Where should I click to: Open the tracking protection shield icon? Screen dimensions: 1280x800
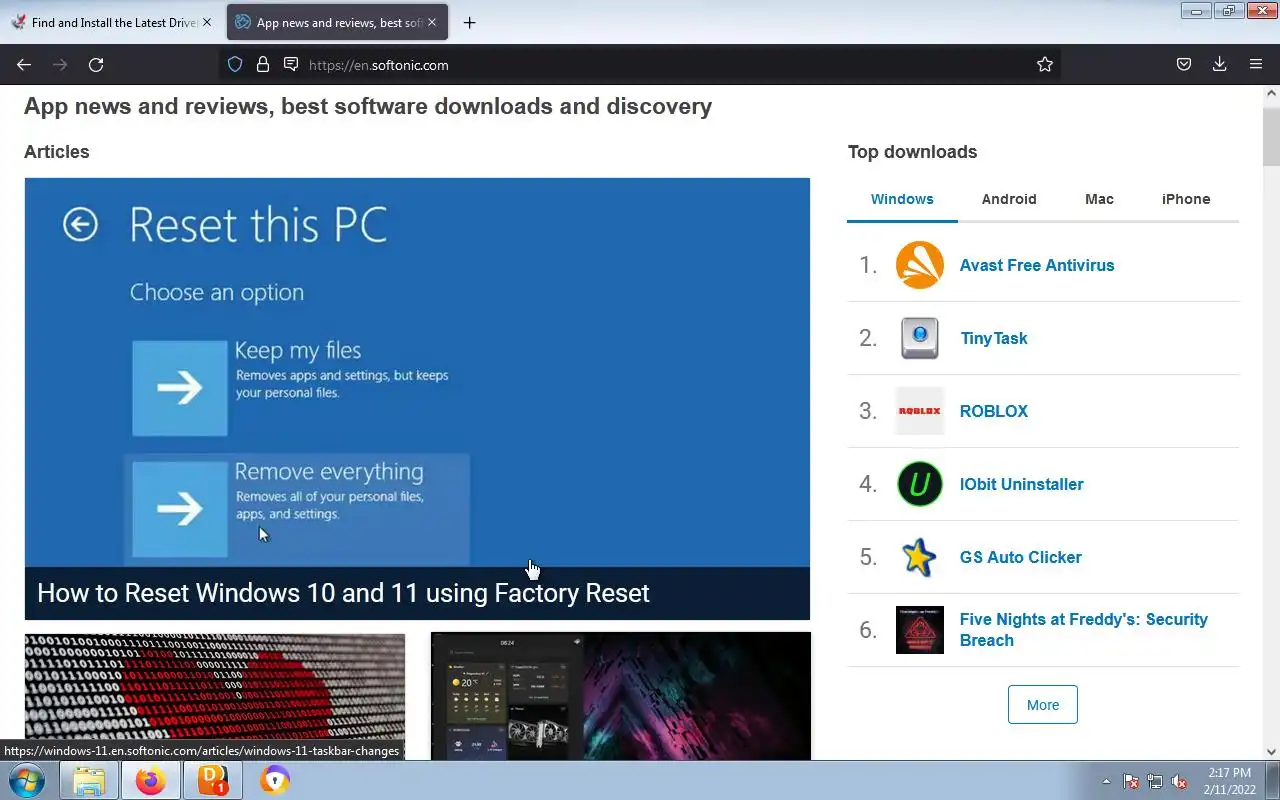tap(235, 65)
